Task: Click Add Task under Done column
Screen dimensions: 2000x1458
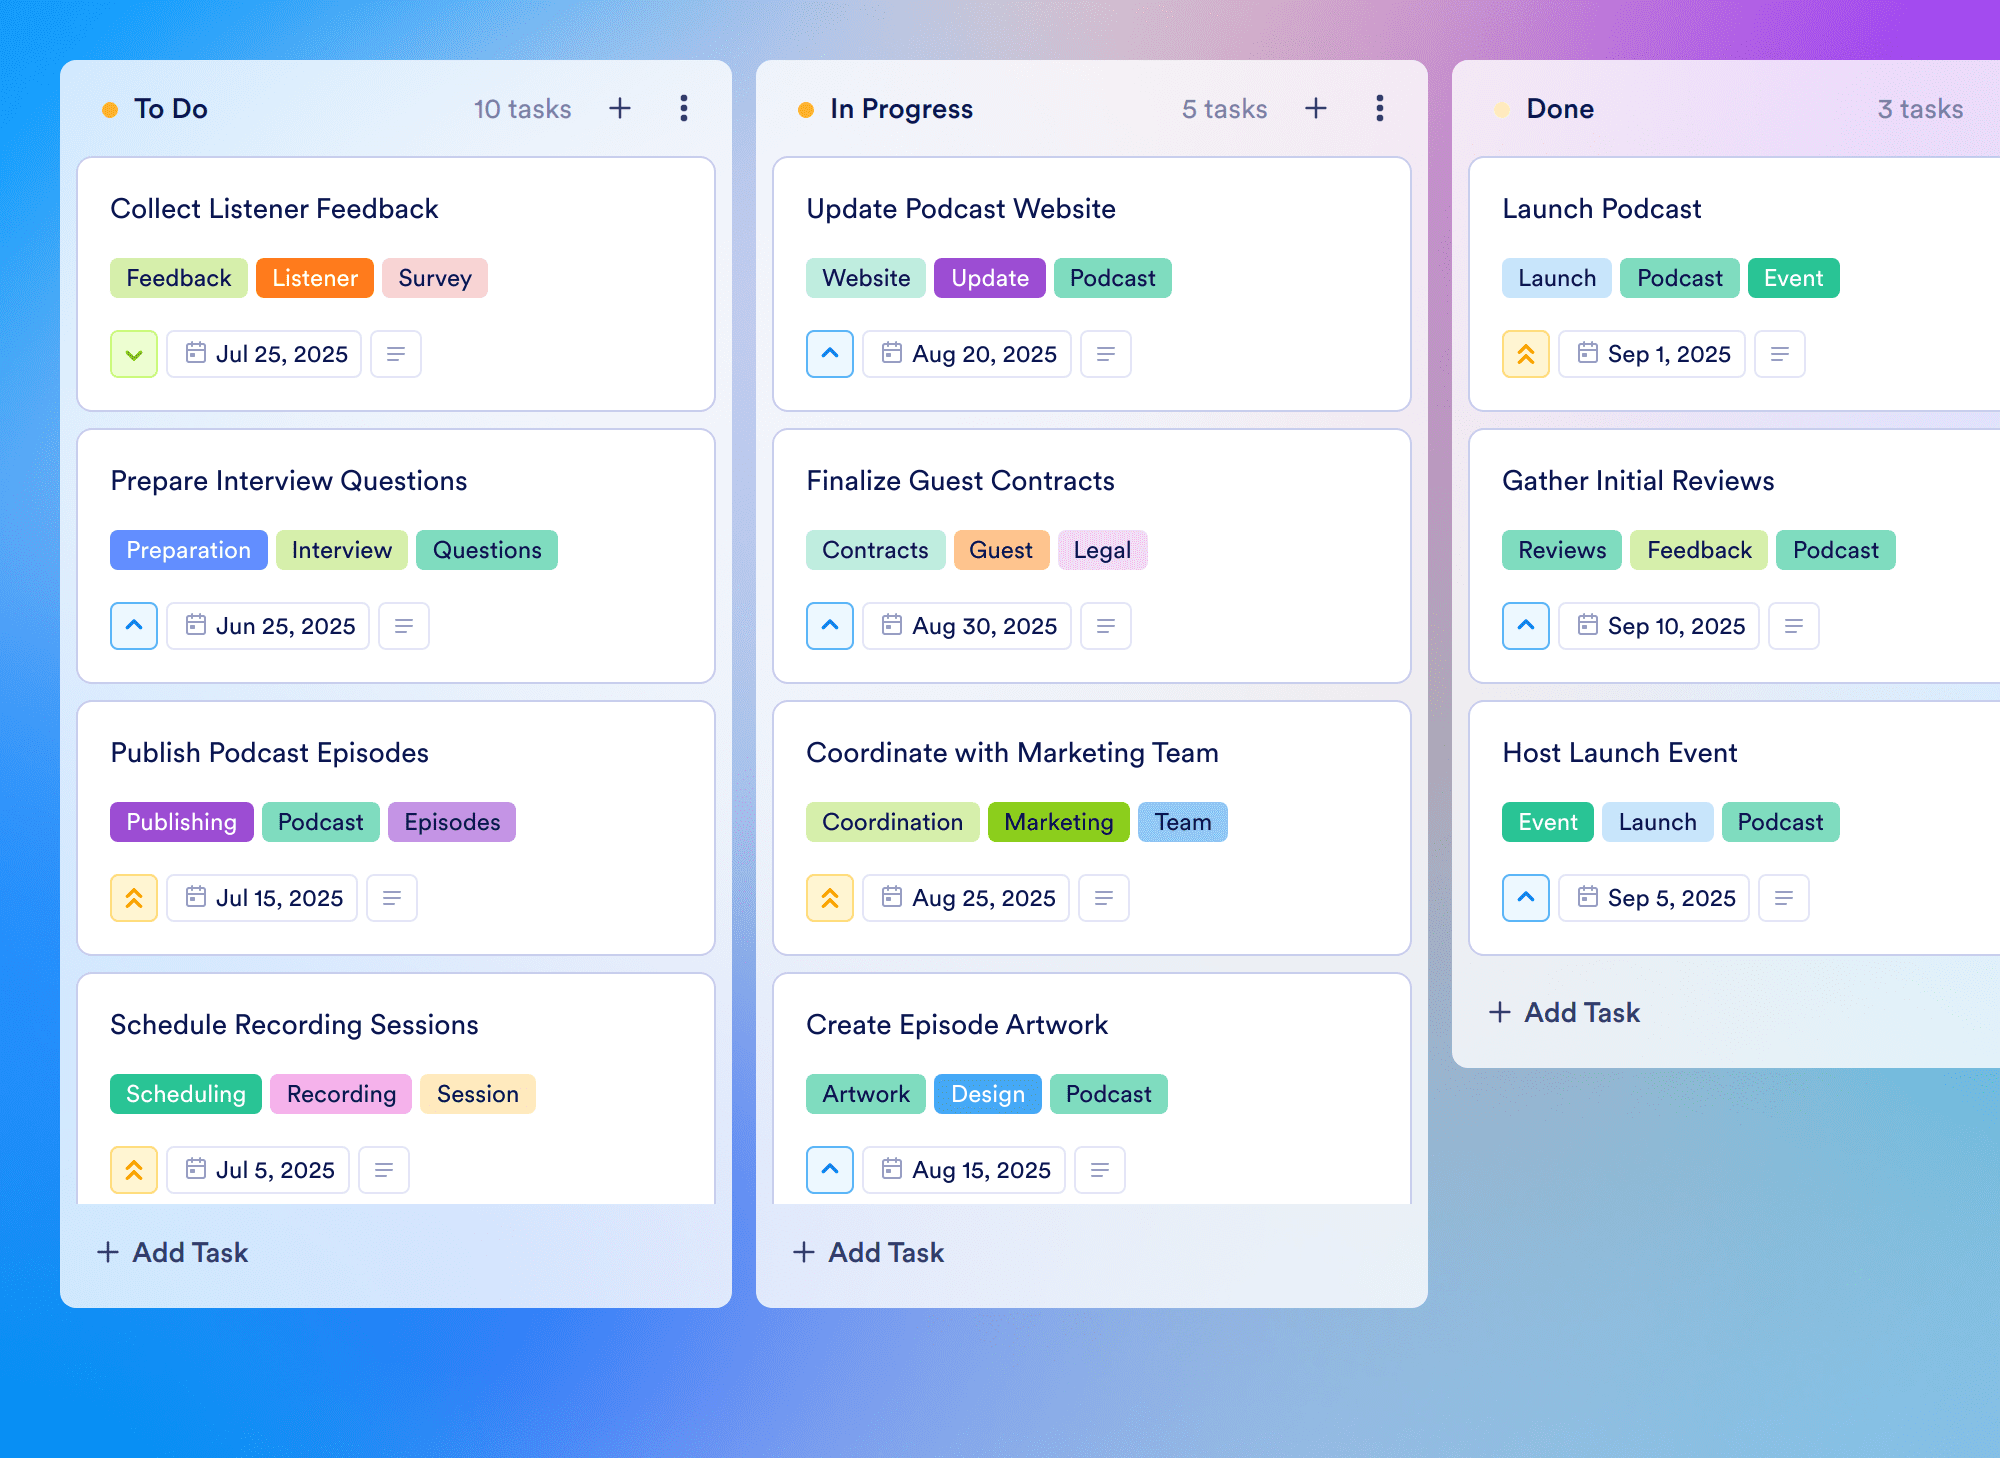Action: 1564,1012
